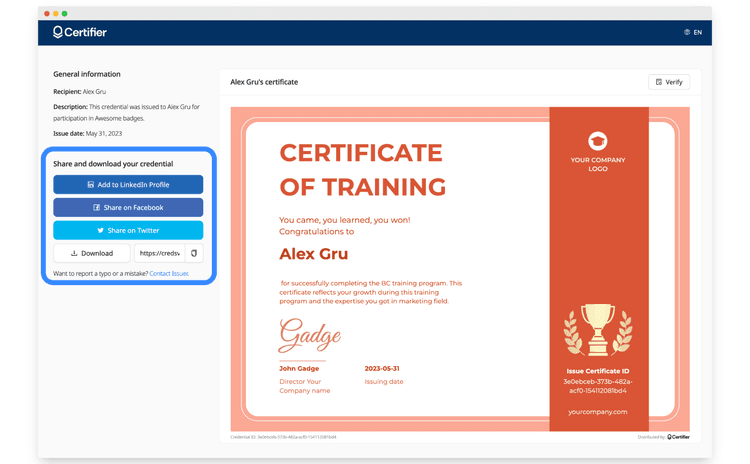
Task: Click the Twitter bird icon
Action: (100, 231)
